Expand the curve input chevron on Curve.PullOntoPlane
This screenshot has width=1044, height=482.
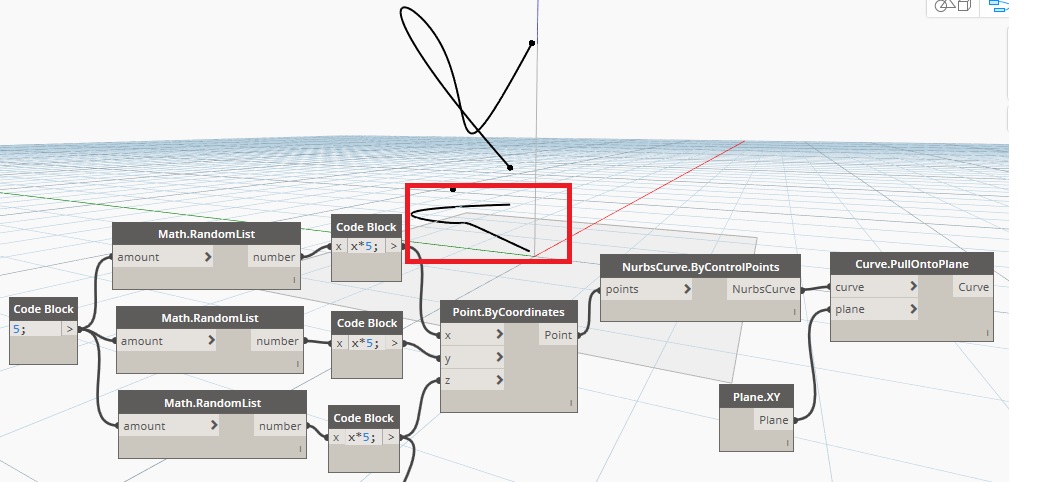(x=914, y=287)
